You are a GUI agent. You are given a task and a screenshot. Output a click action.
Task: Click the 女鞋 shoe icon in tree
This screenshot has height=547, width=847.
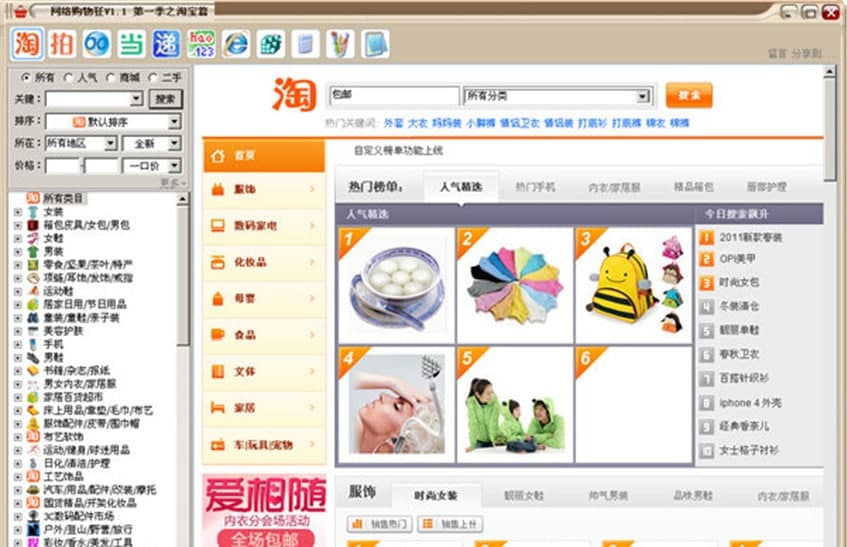[33, 238]
